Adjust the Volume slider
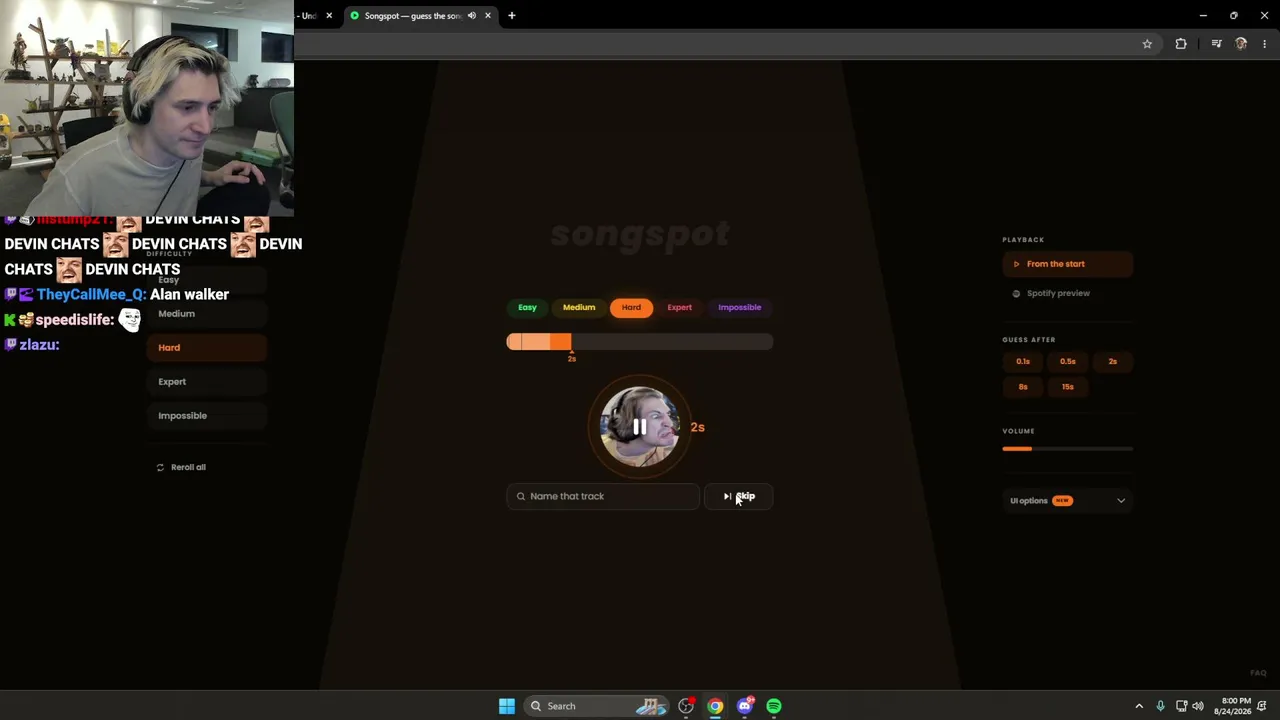This screenshot has width=1280, height=720. tap(1067, 449)
